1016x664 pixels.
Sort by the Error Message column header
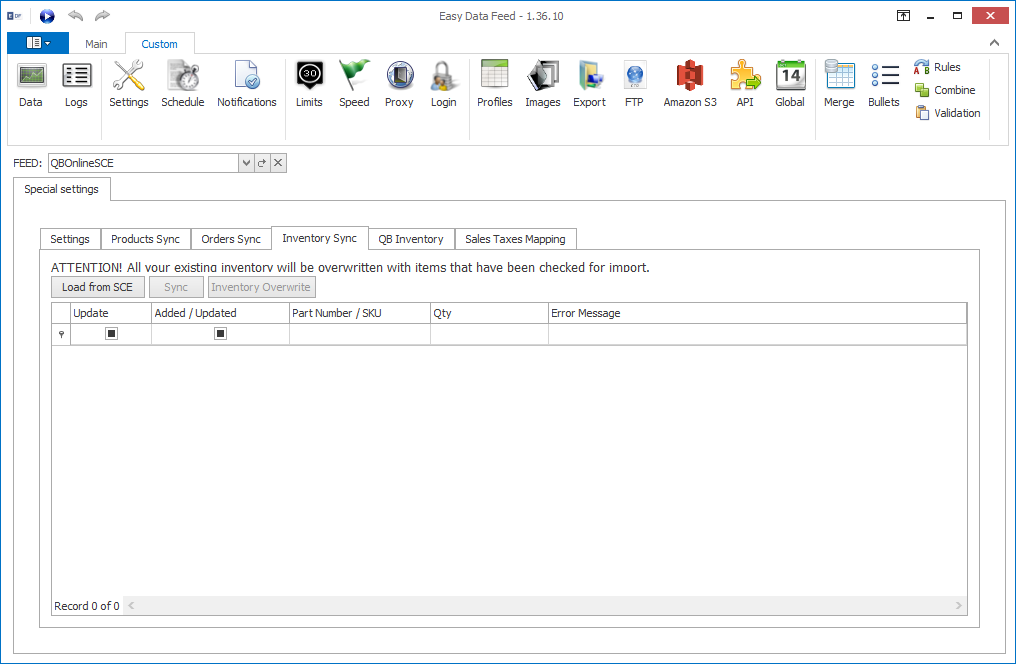(x=757, y=313)
